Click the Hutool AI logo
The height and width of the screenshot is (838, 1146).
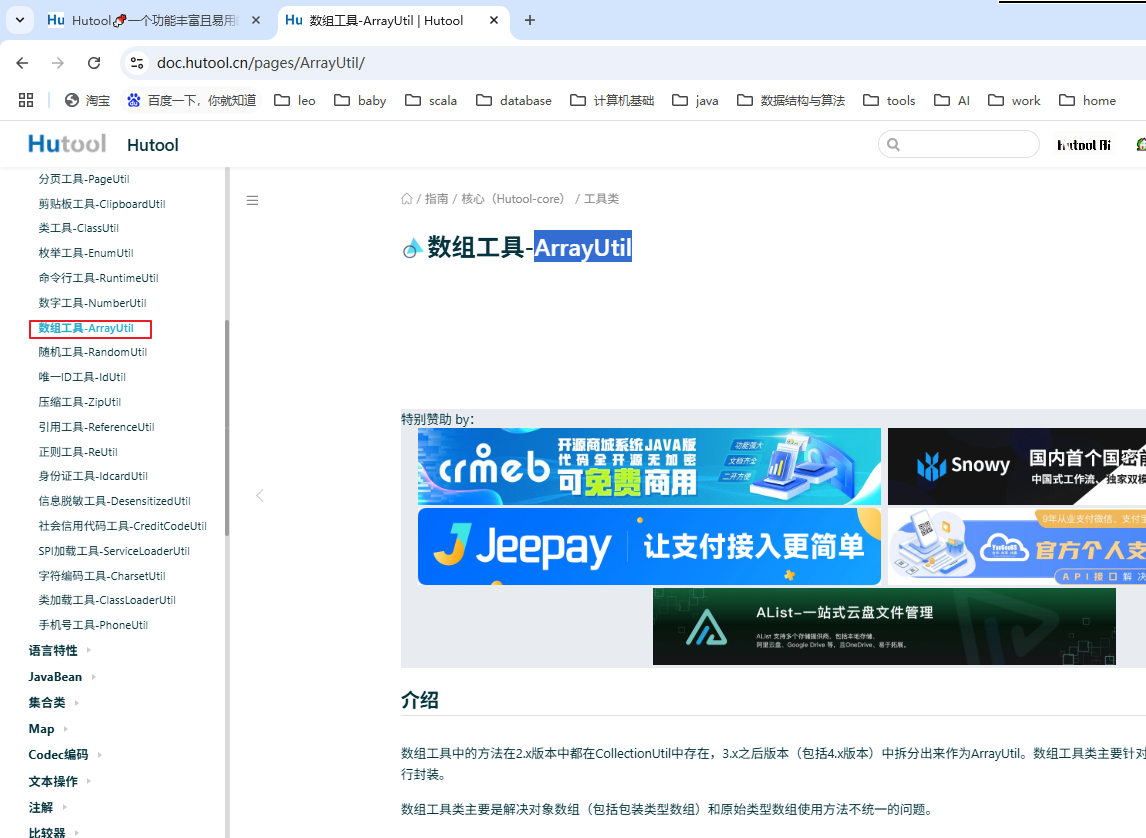(x=1084, y=145)
